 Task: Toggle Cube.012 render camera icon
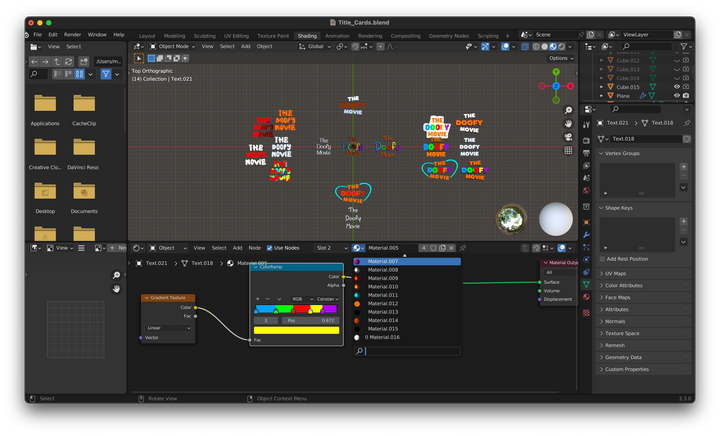click(x=686, y=60)
